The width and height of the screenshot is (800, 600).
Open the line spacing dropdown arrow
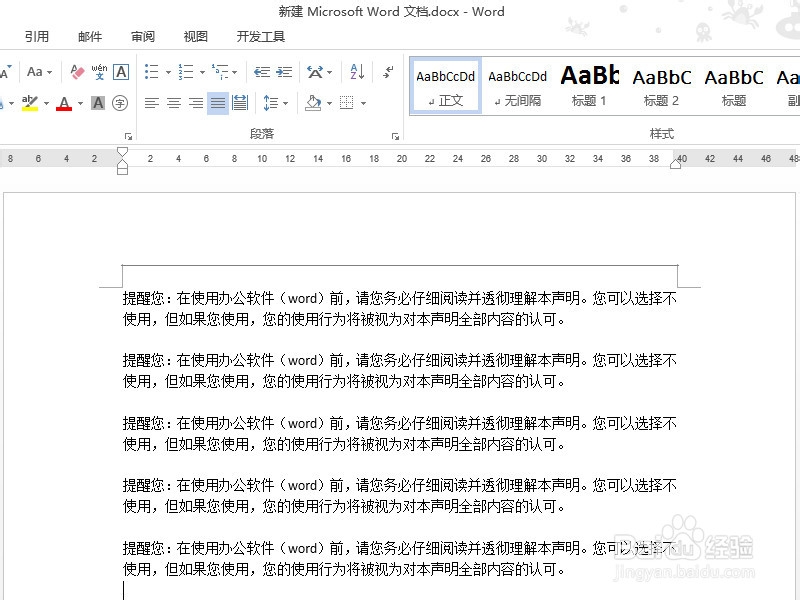pos(286,104)
